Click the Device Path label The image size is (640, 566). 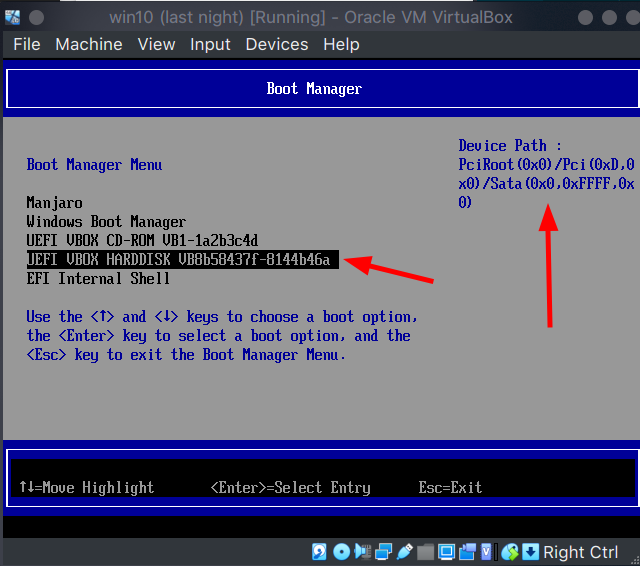510,145
